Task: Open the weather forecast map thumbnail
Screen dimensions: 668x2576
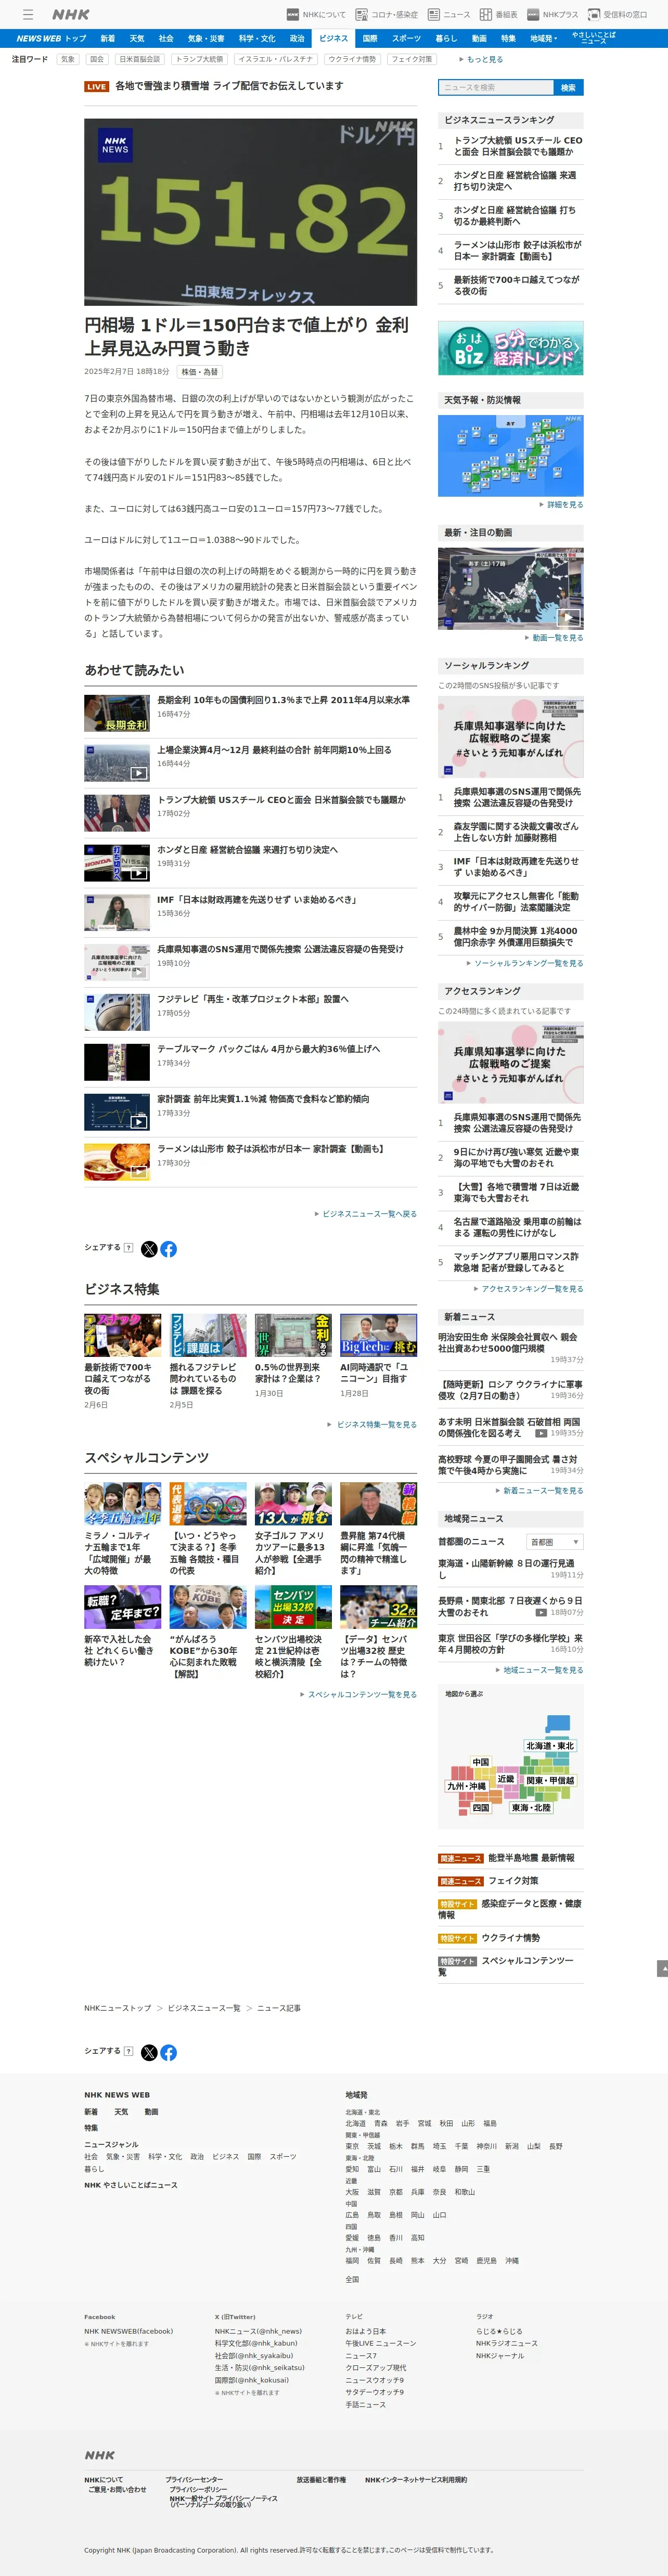Action: (510, 455)
